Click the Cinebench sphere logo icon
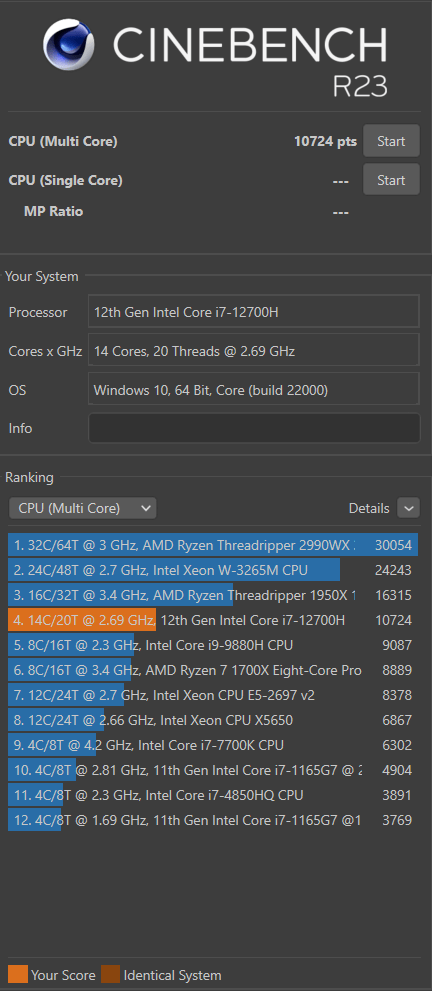 click(x=69, y=44)
